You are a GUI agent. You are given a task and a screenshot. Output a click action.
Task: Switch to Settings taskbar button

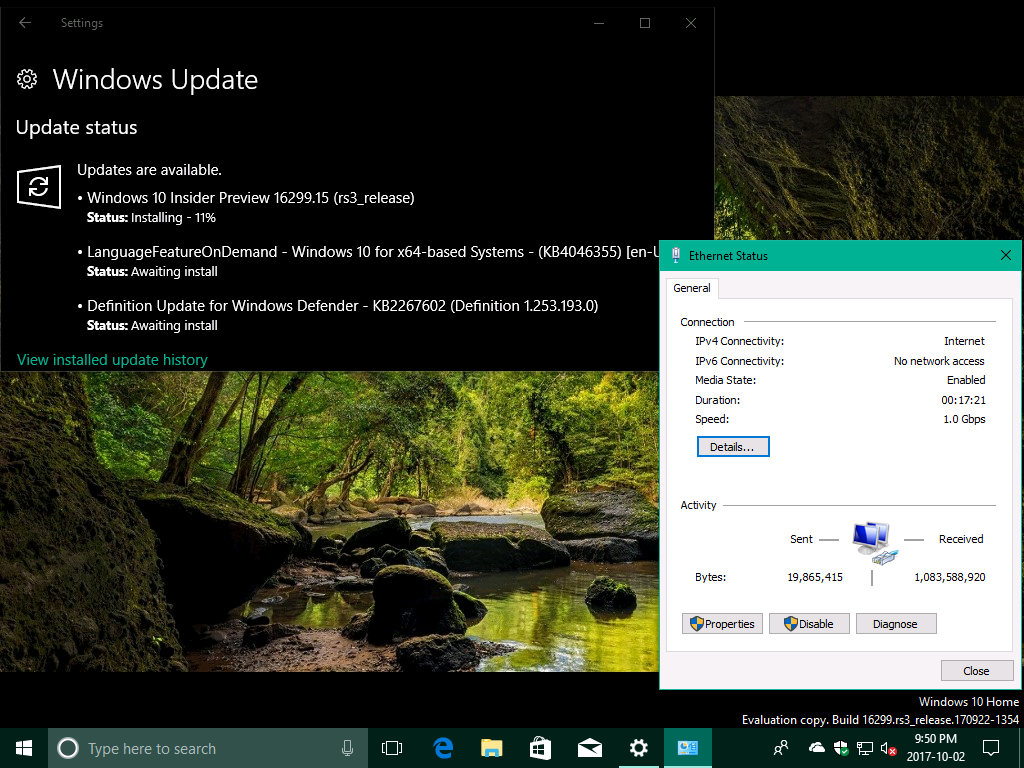[639, 748]
